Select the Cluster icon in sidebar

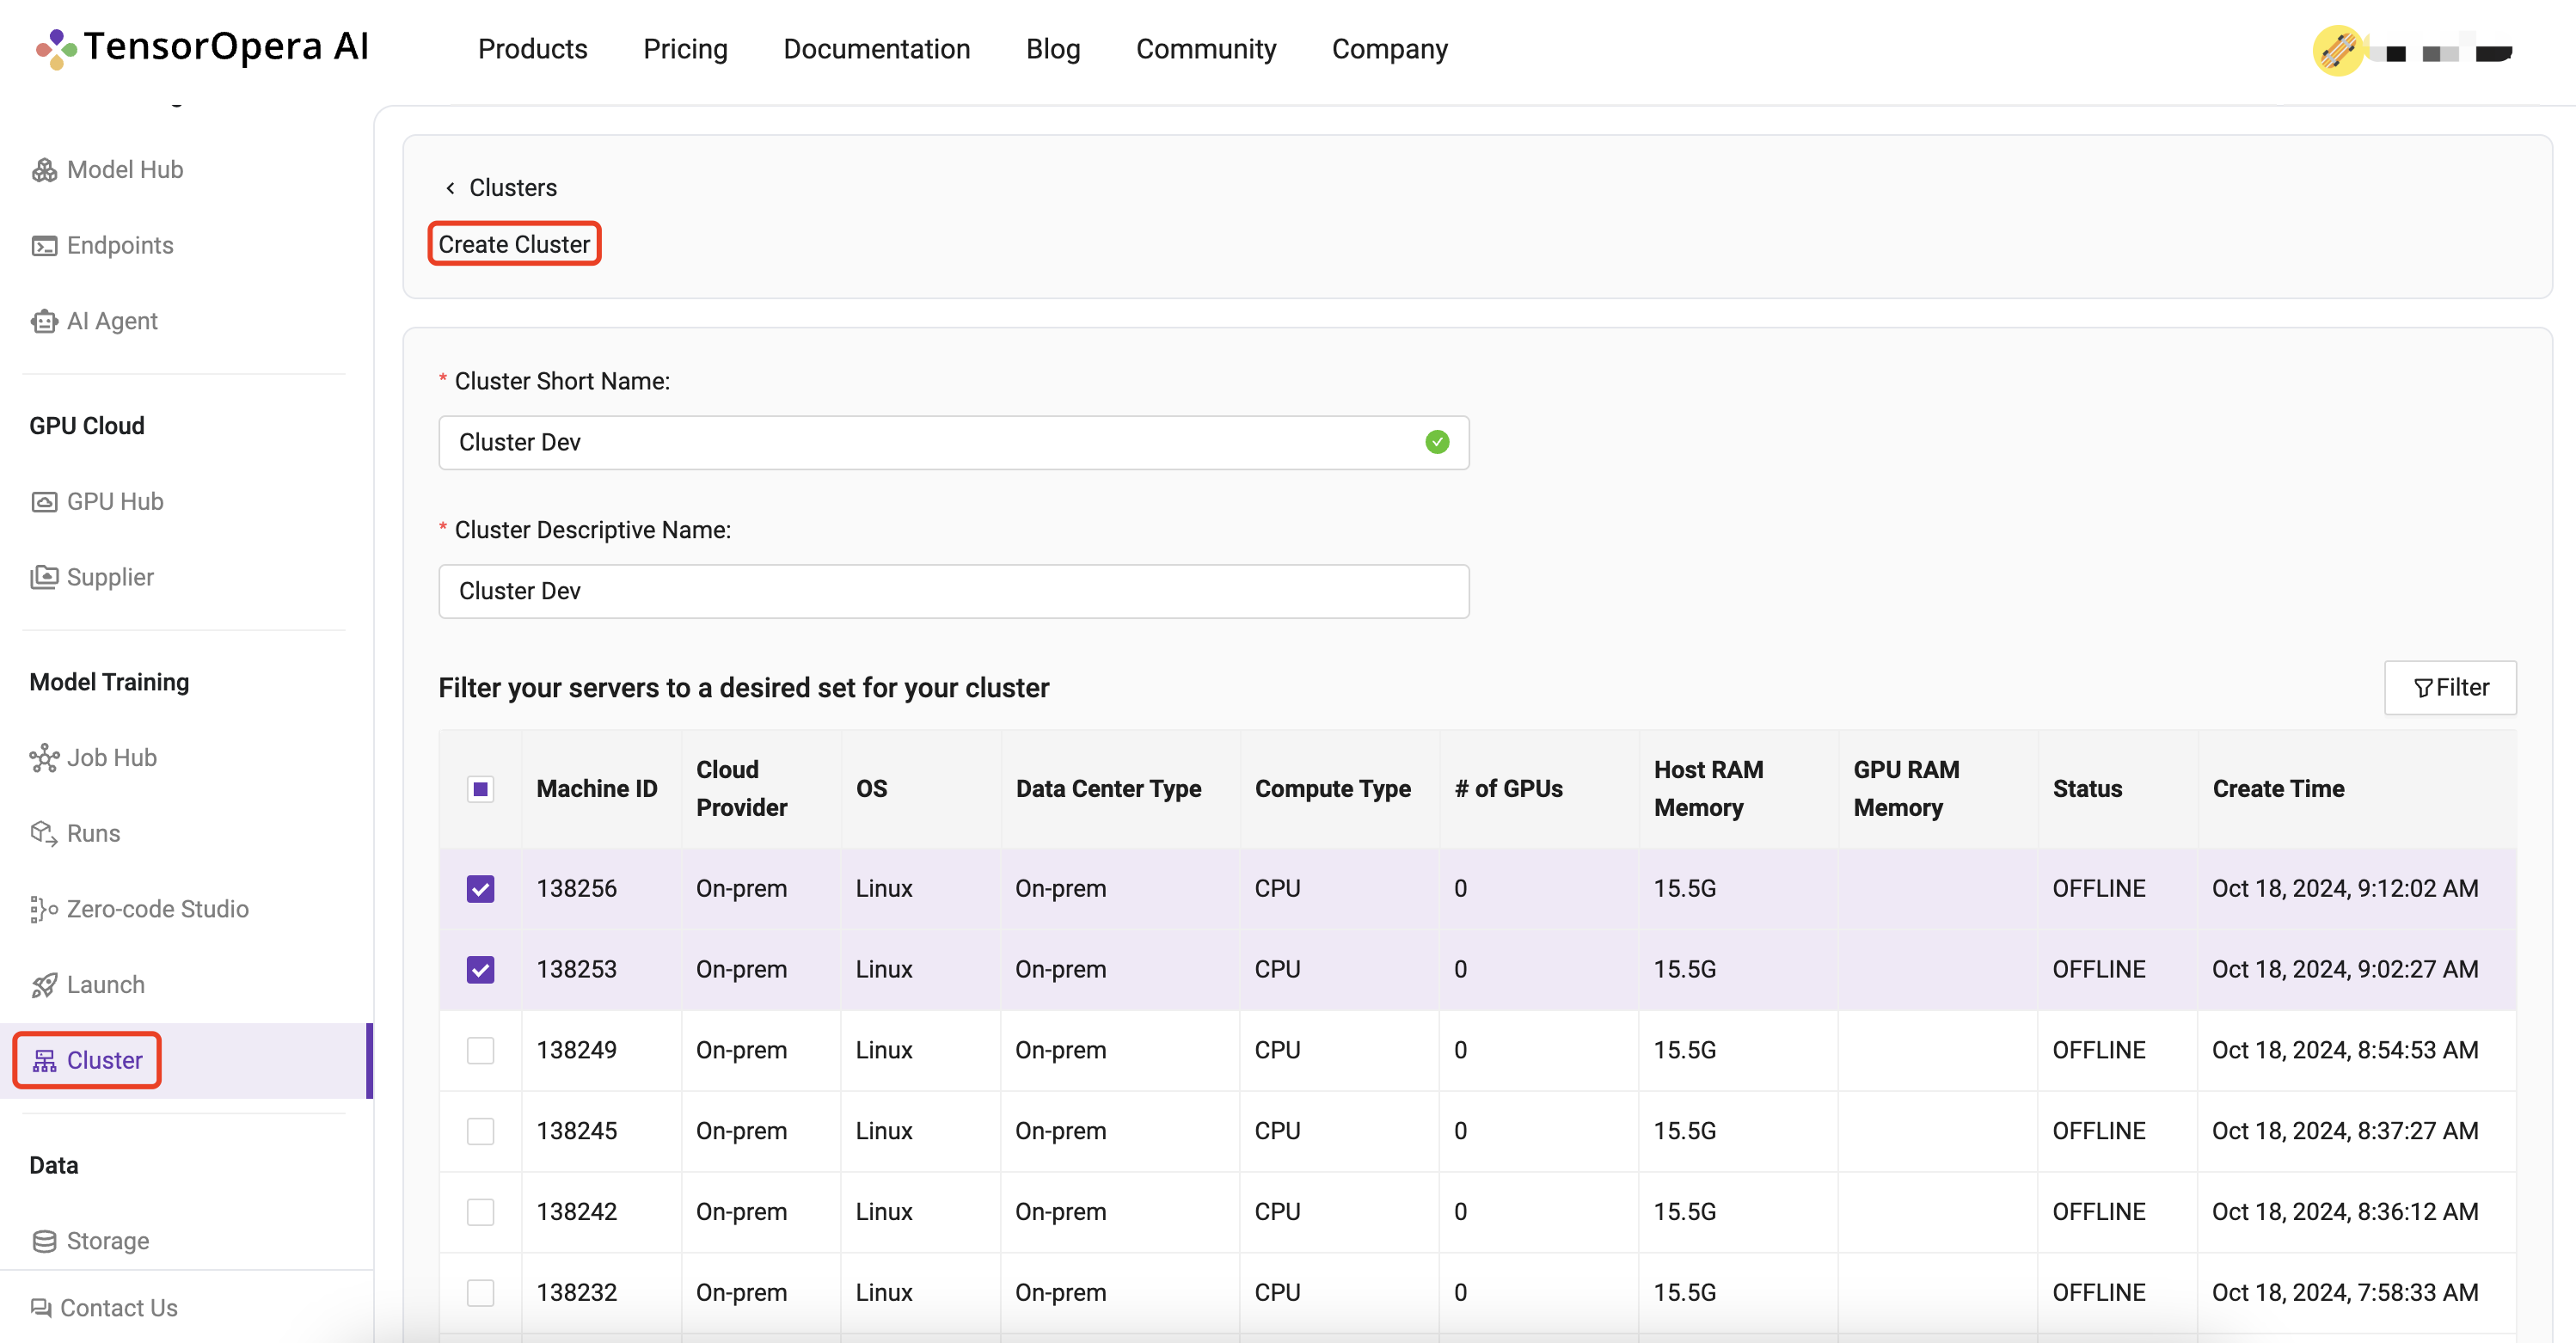pyautogui.click(x=44, y=1061)
